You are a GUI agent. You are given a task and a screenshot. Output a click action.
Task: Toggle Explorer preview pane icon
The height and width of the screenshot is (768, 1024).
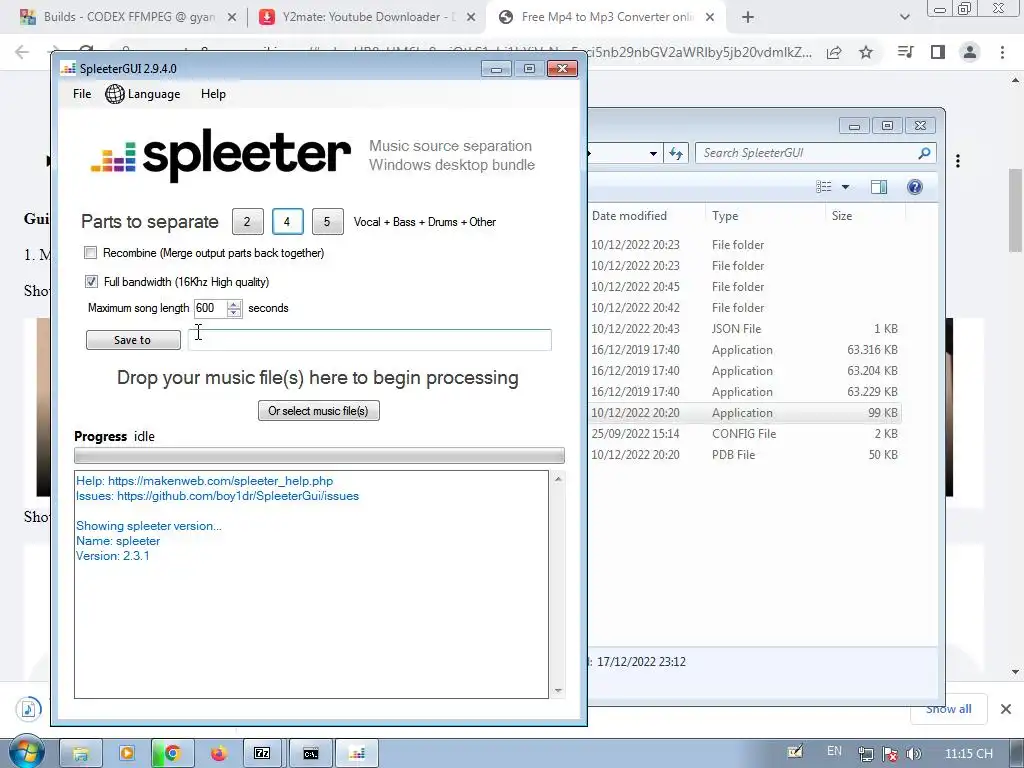tap(879, 187)
